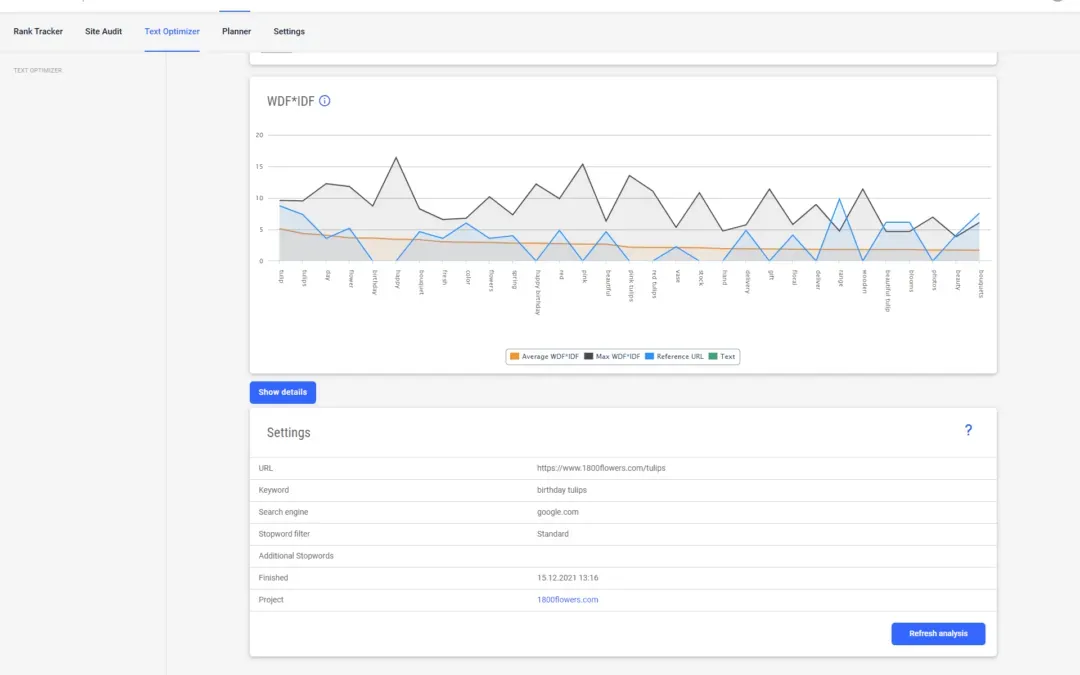Screen dimensions: 1080x675
Task: Open the top Settings tab
Action: [289, 32]
